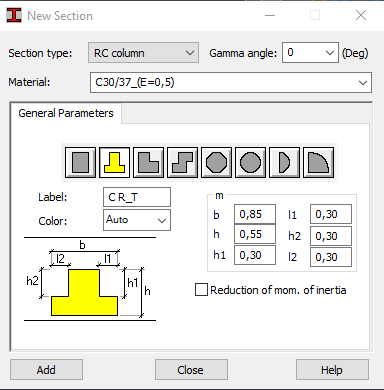384x390 pixels.
Task: Click the l2 dimension field
Action: point(331,257)
